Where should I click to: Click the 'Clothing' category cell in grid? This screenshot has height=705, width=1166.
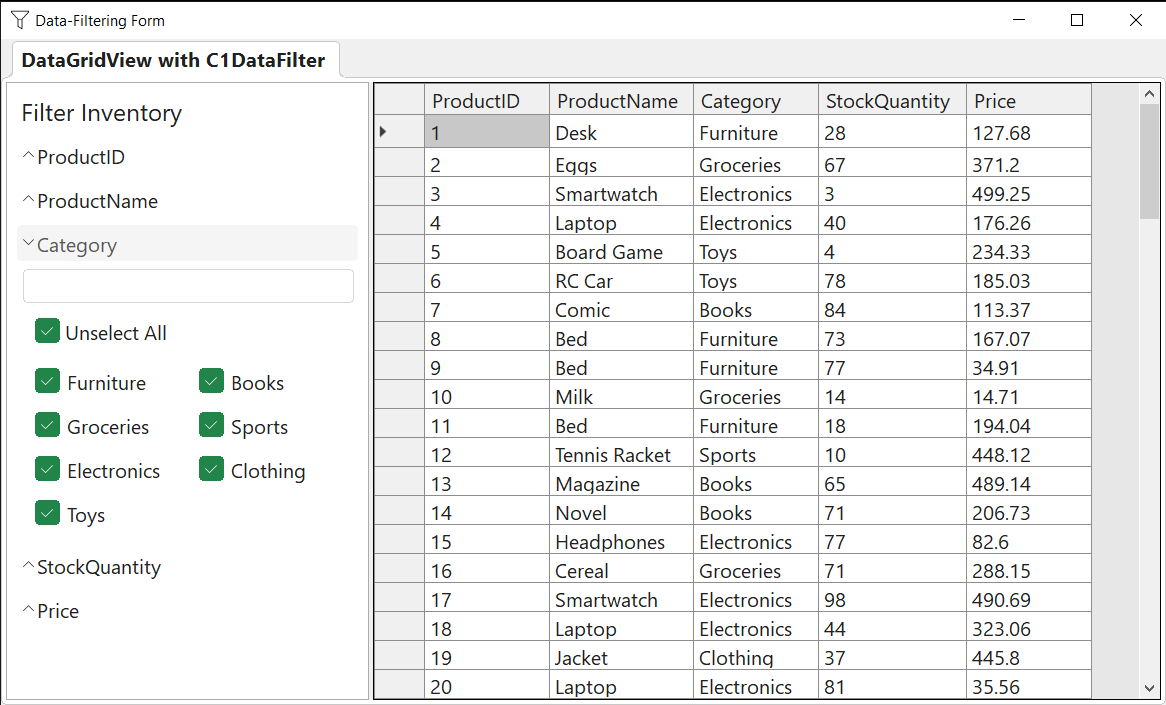click(x=756, y=655)
